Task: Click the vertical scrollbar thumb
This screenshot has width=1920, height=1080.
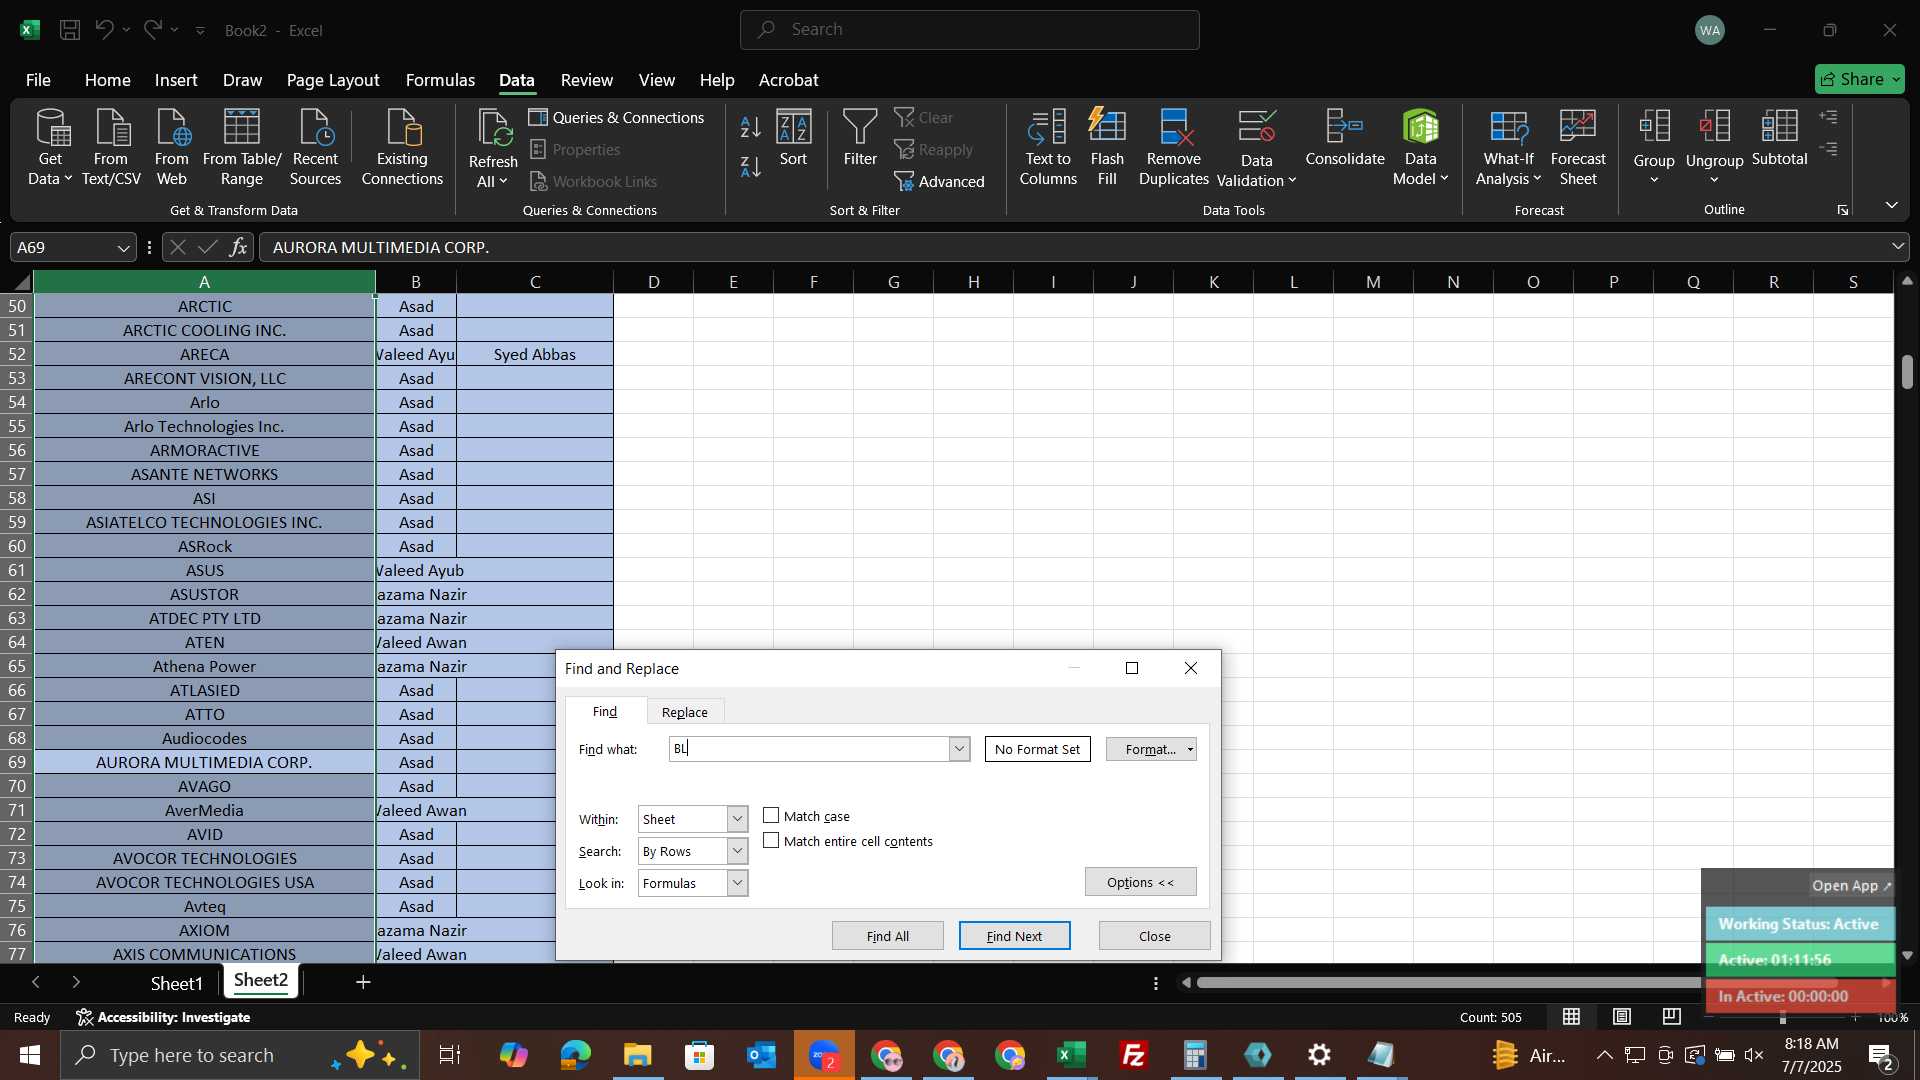Action: click(x=1907, y=372)
